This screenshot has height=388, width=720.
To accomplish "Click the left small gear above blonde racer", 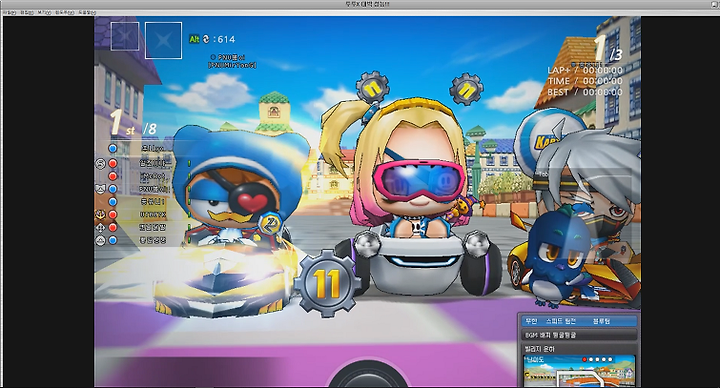I will click(x=372, y=87).
